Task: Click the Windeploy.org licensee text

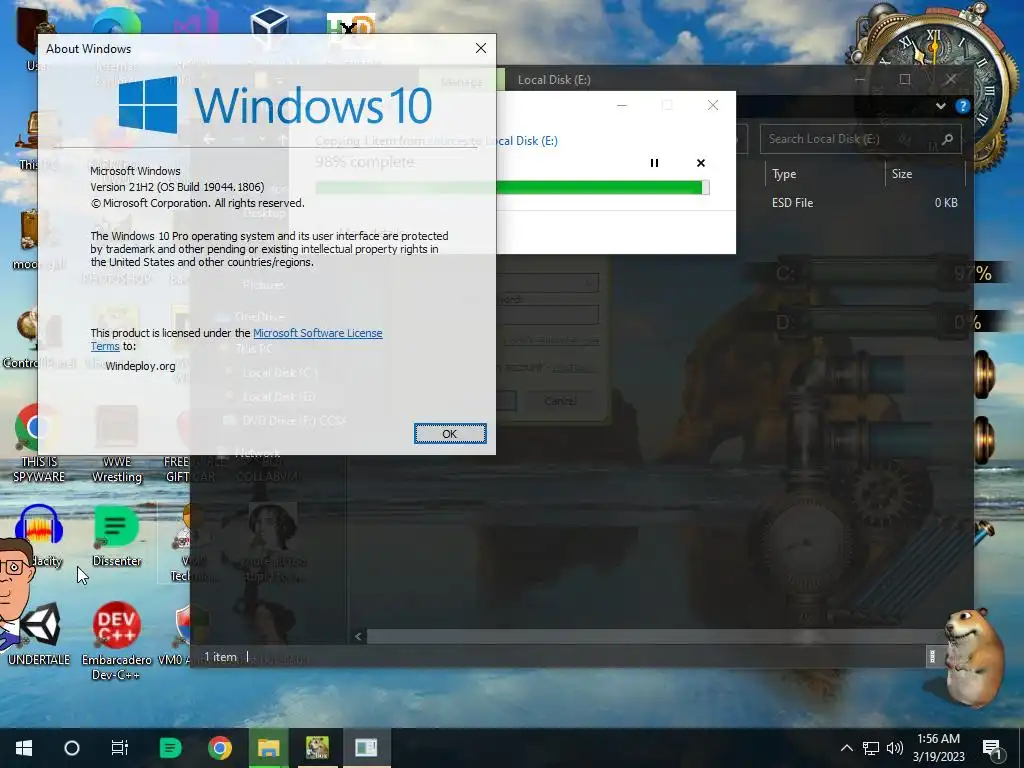Action: (140, 366)
